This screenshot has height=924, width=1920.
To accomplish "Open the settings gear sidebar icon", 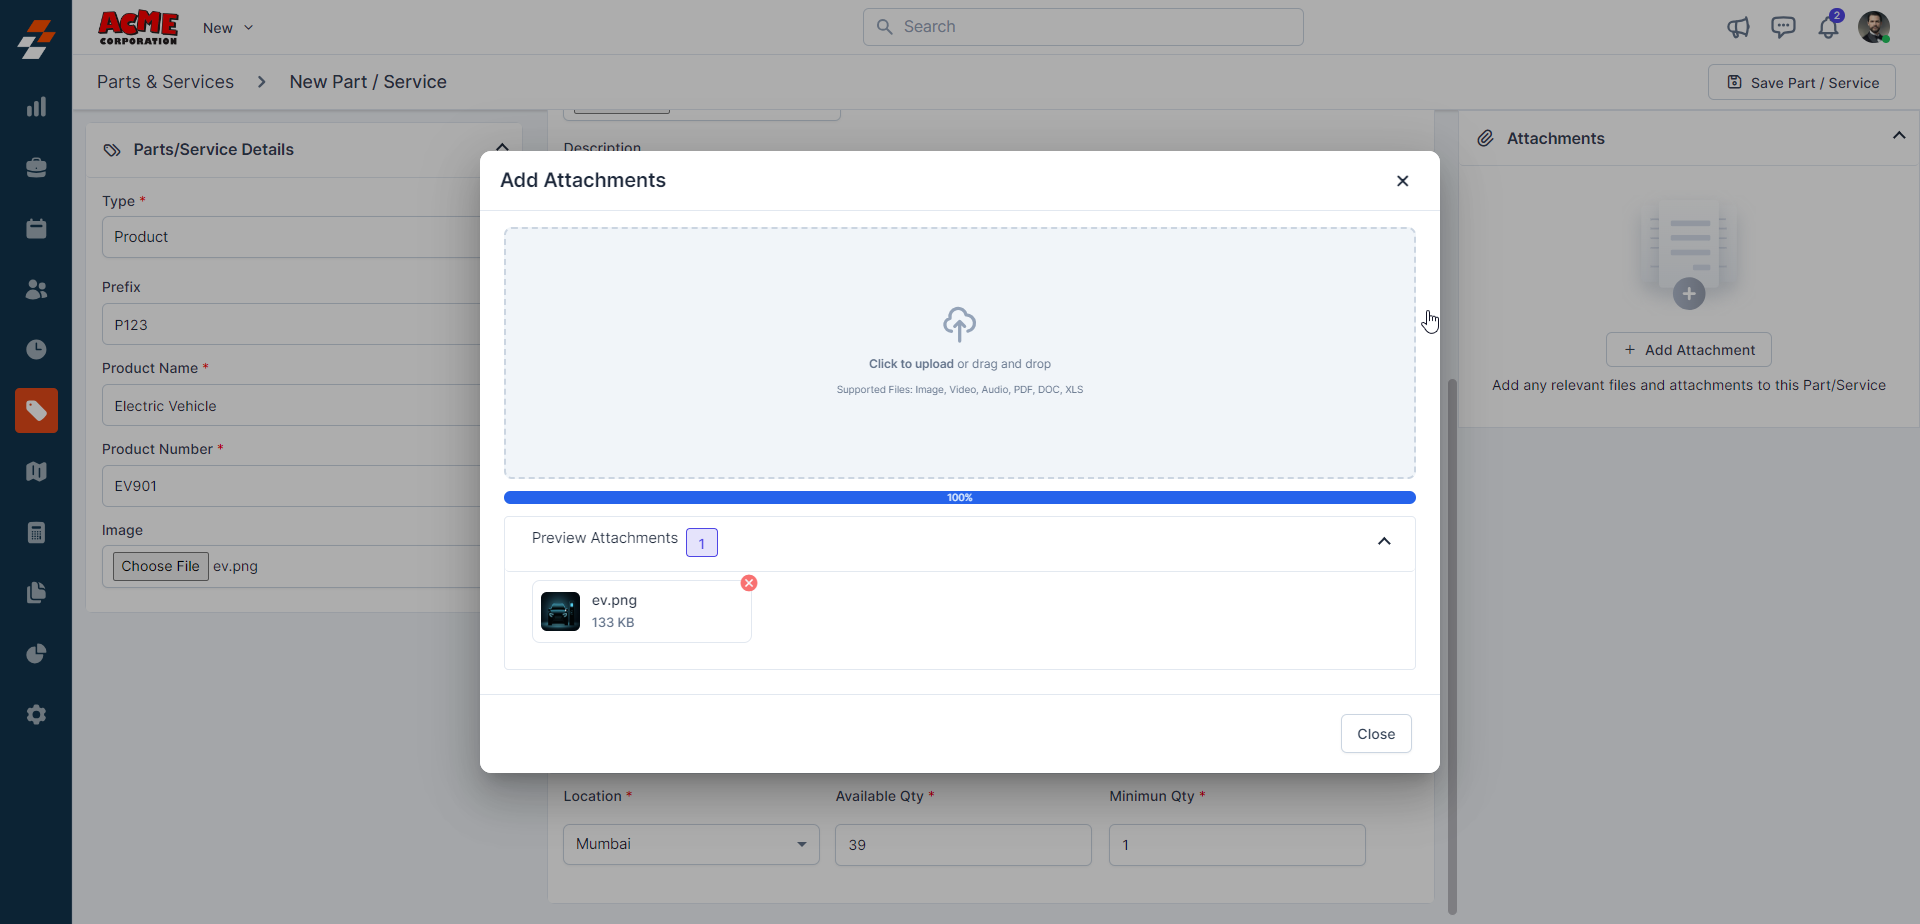I will tap(36, 715).
